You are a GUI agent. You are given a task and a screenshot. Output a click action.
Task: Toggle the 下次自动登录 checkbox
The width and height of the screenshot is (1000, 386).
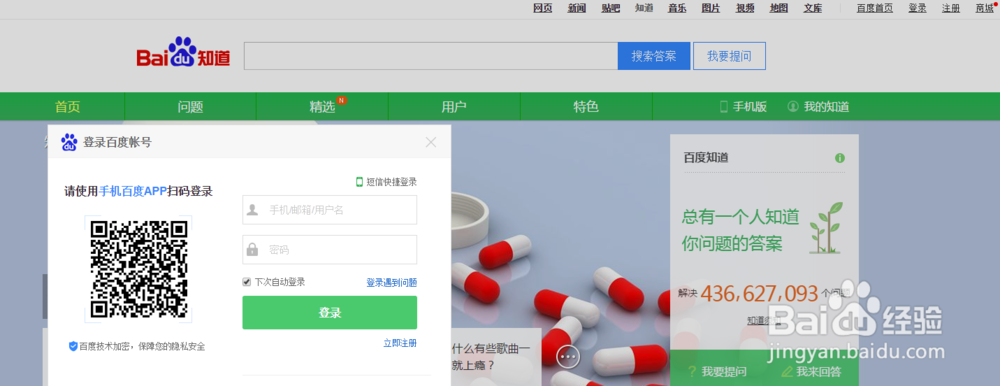246,282
